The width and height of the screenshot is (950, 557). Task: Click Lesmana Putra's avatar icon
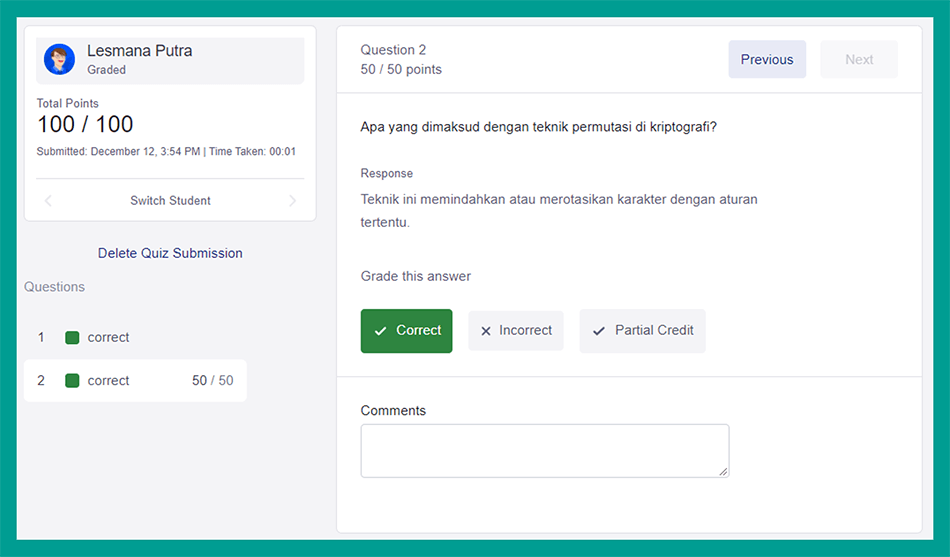pos(60,60)
